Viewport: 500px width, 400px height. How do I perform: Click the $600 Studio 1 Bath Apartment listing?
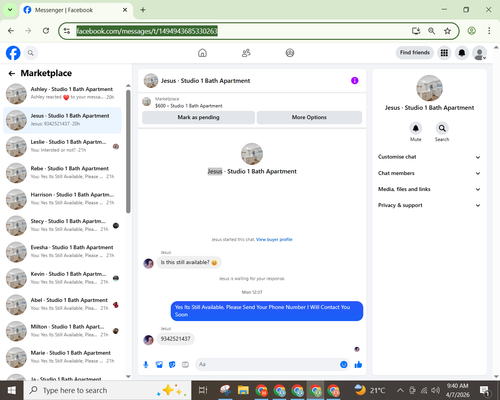click(189, 106)
